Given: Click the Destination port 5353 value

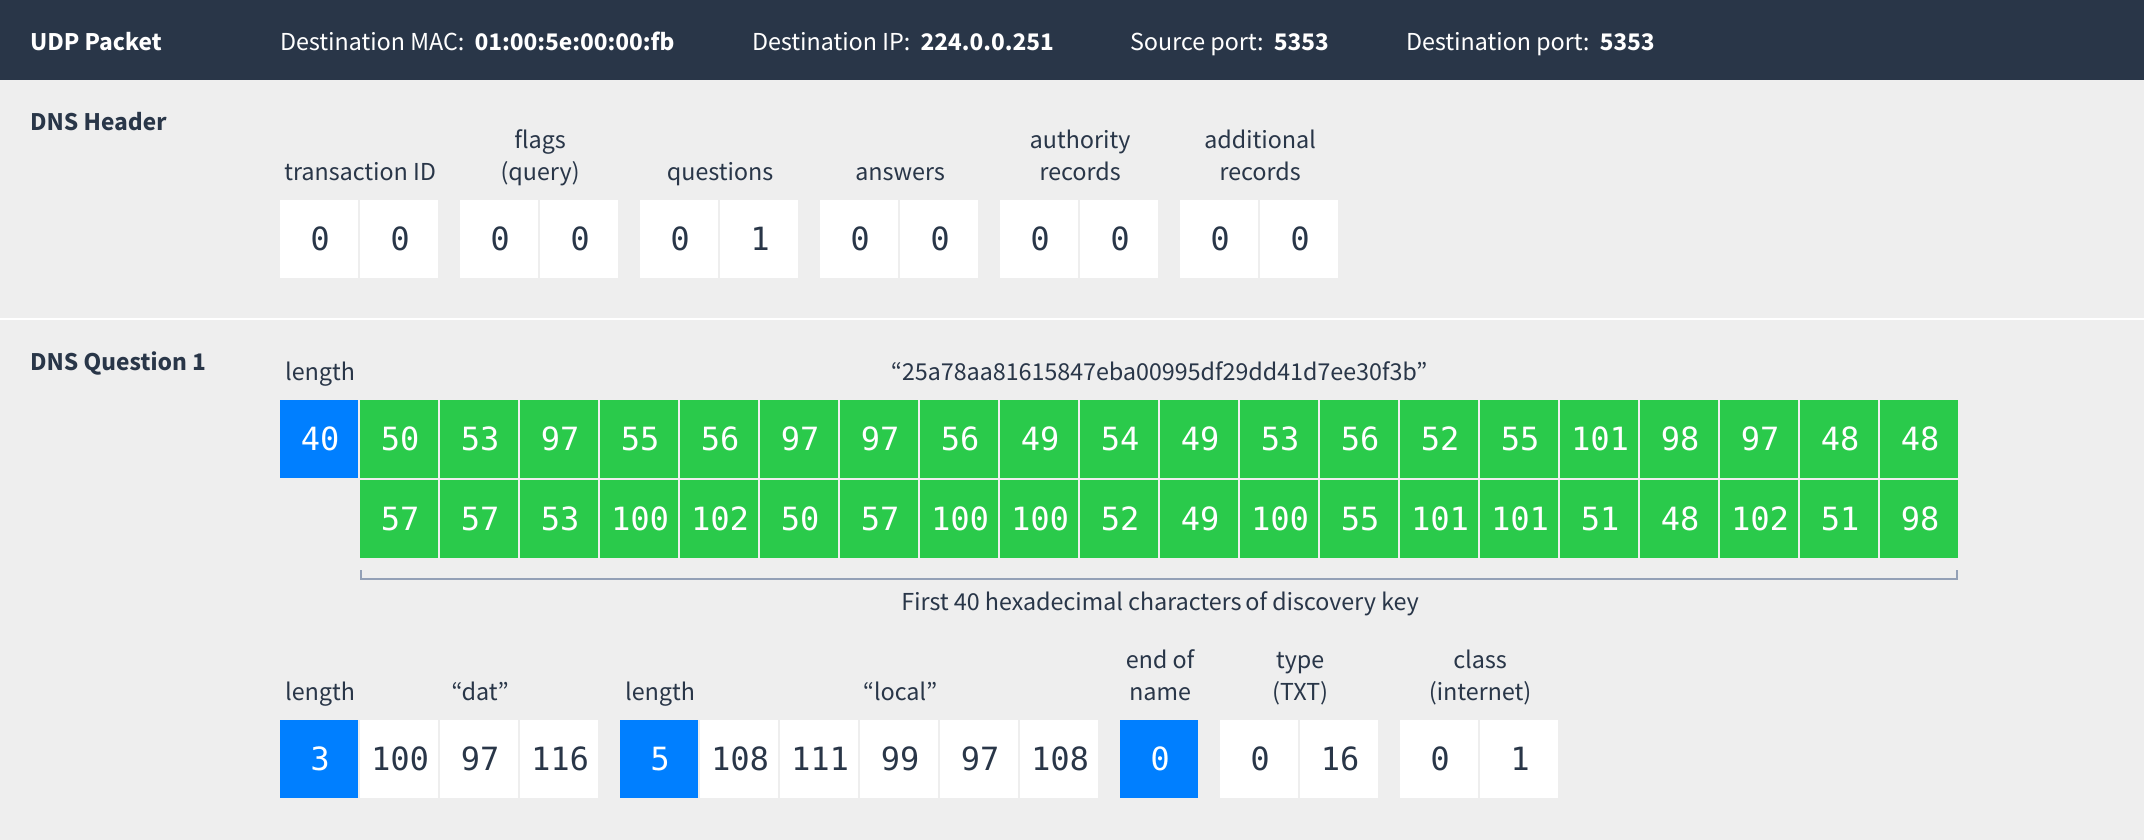Looking at the screenshot, I should pyautogui.click(x=1626, y=42).
